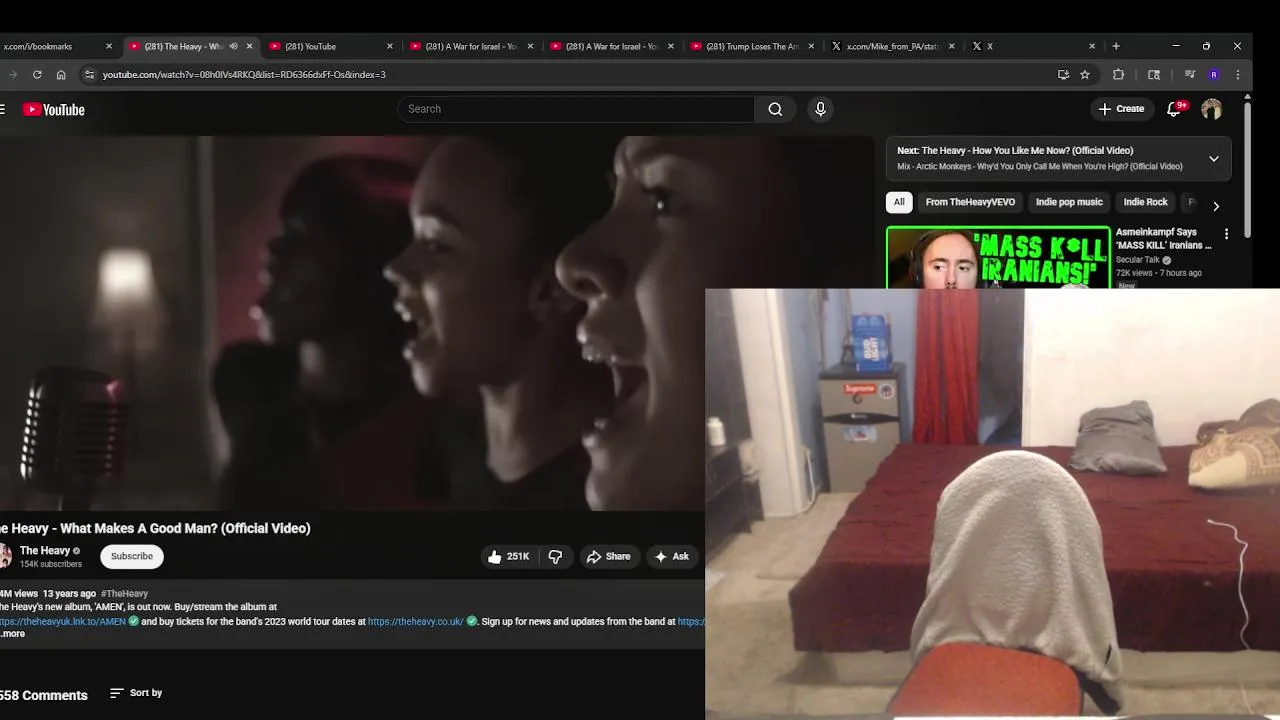
Task: Open site information icon in address bar
Action: pyautogui.click(x=89, y=74)
